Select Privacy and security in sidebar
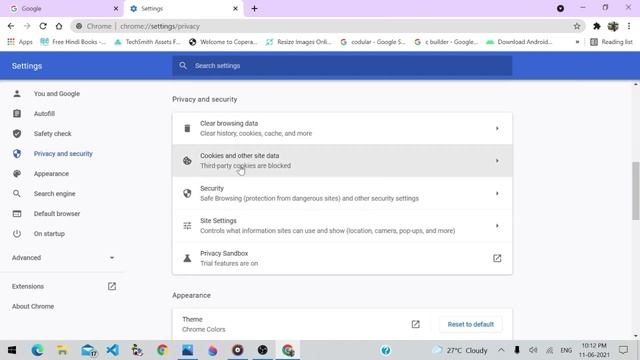 pos(63,153)
